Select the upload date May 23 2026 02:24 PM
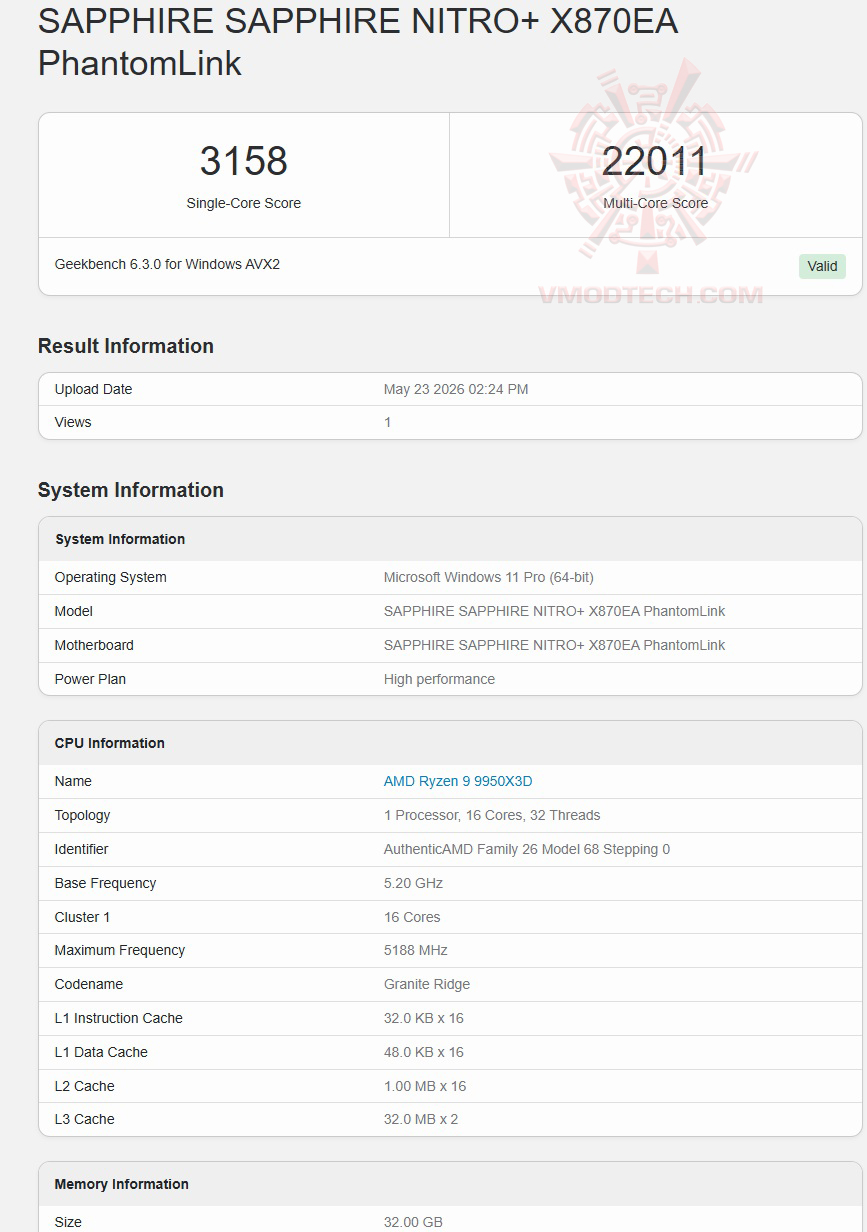Image resolution: width=867 pixels, height=1232 pixels. pyautogui.click(x=456, y=389)
